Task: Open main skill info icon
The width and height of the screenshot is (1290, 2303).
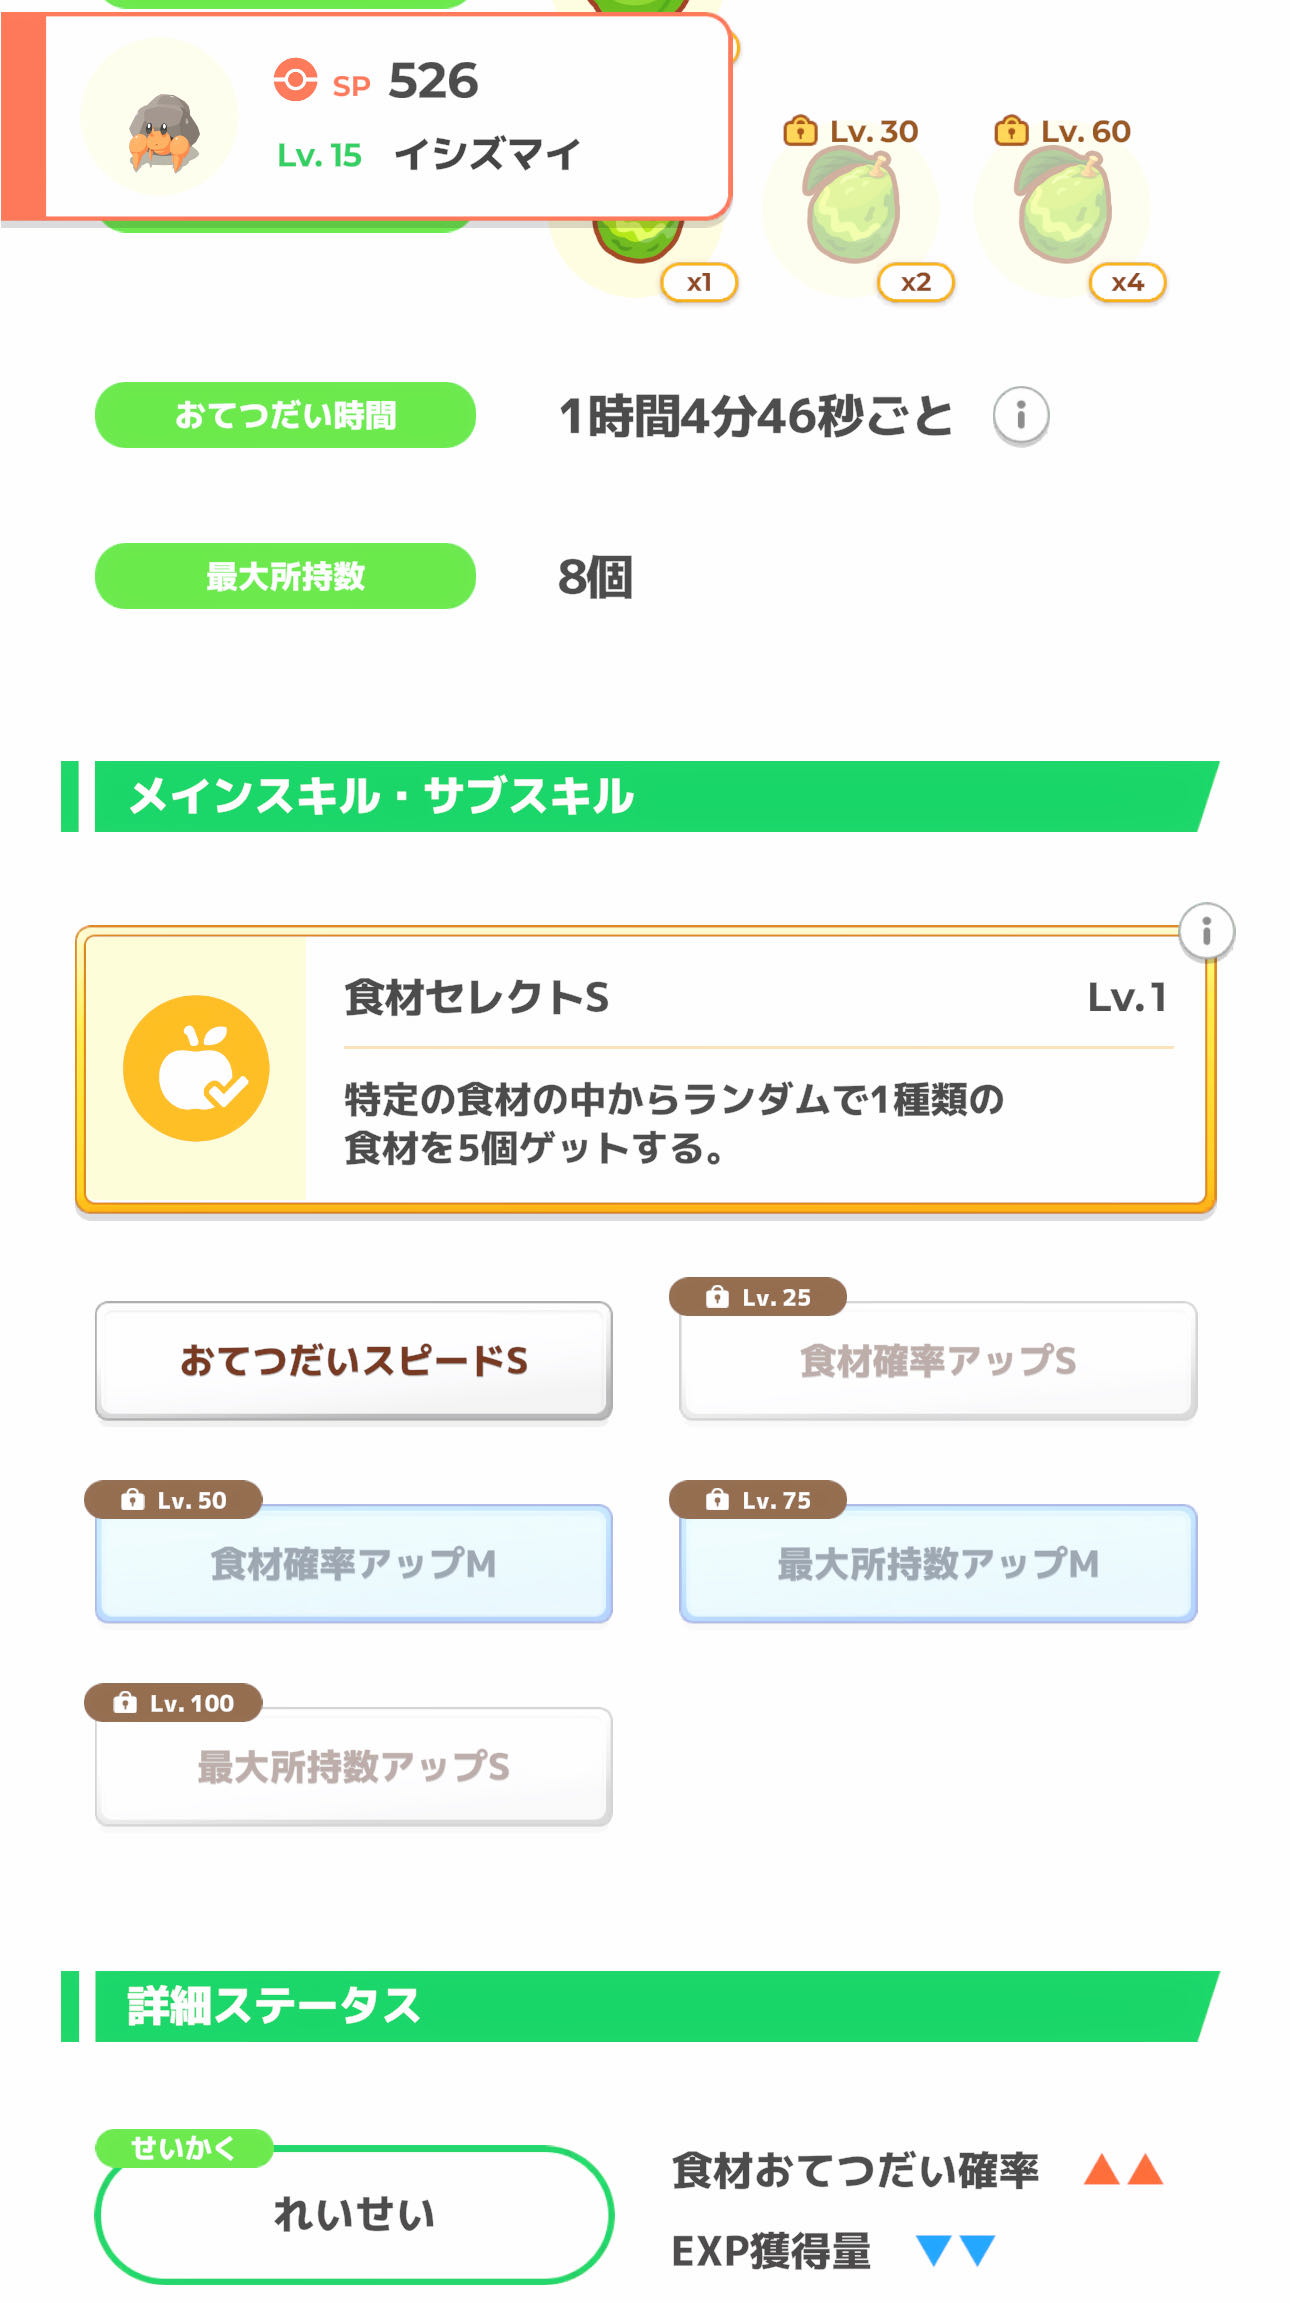Action: click(x=1206, y=932)
